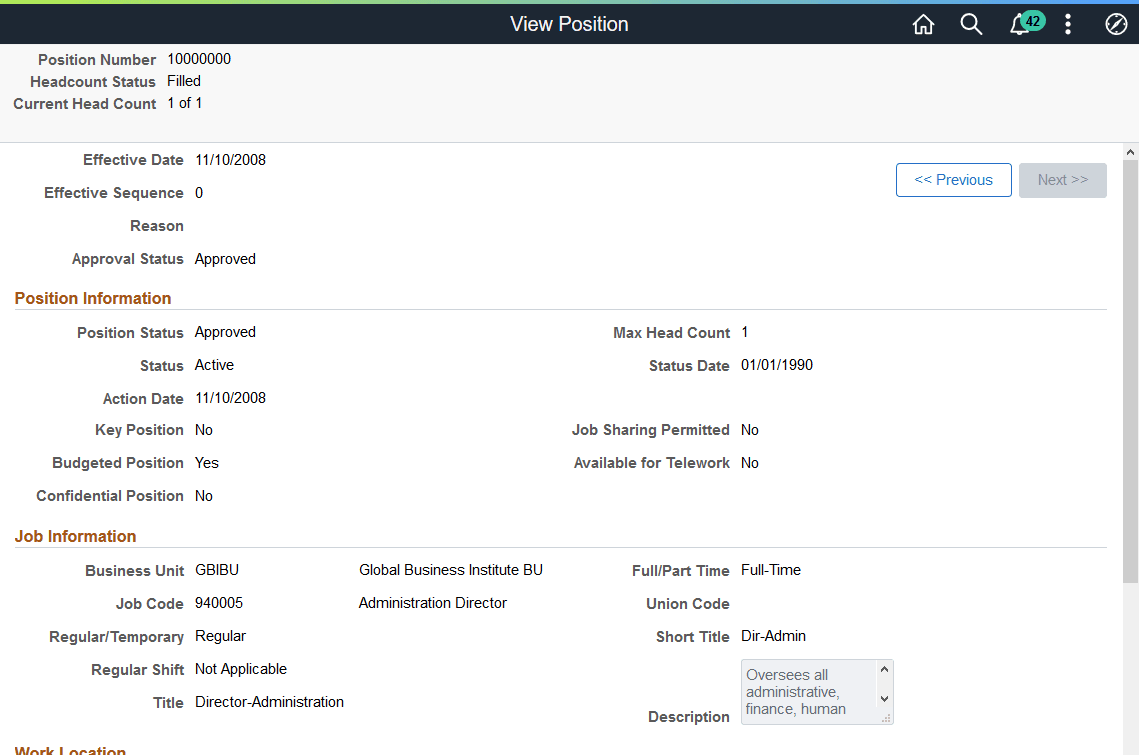
Task: Collapse the Job Information section
Action: pos(75,536)
